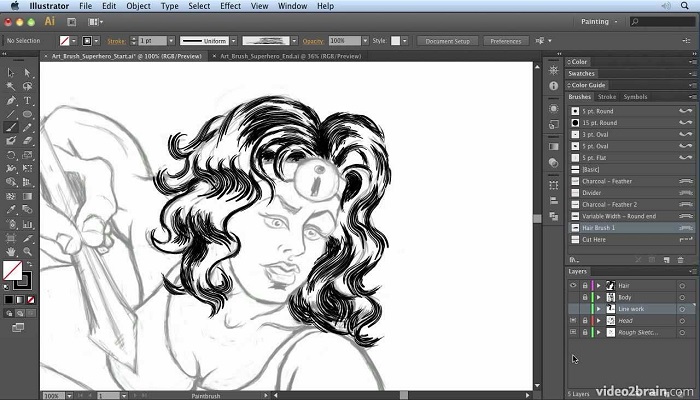Select the Pen tool

(x=11, y=100)
